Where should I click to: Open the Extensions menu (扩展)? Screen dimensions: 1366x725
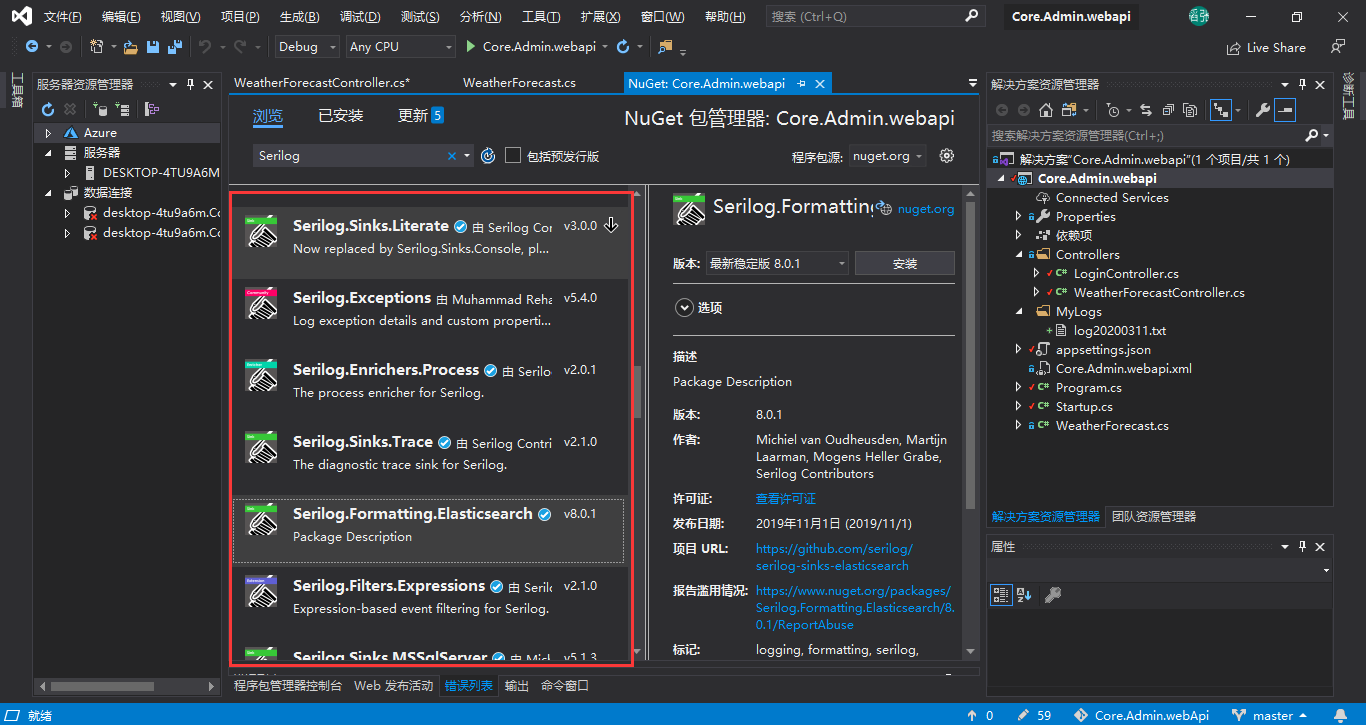tap(600, 17)
